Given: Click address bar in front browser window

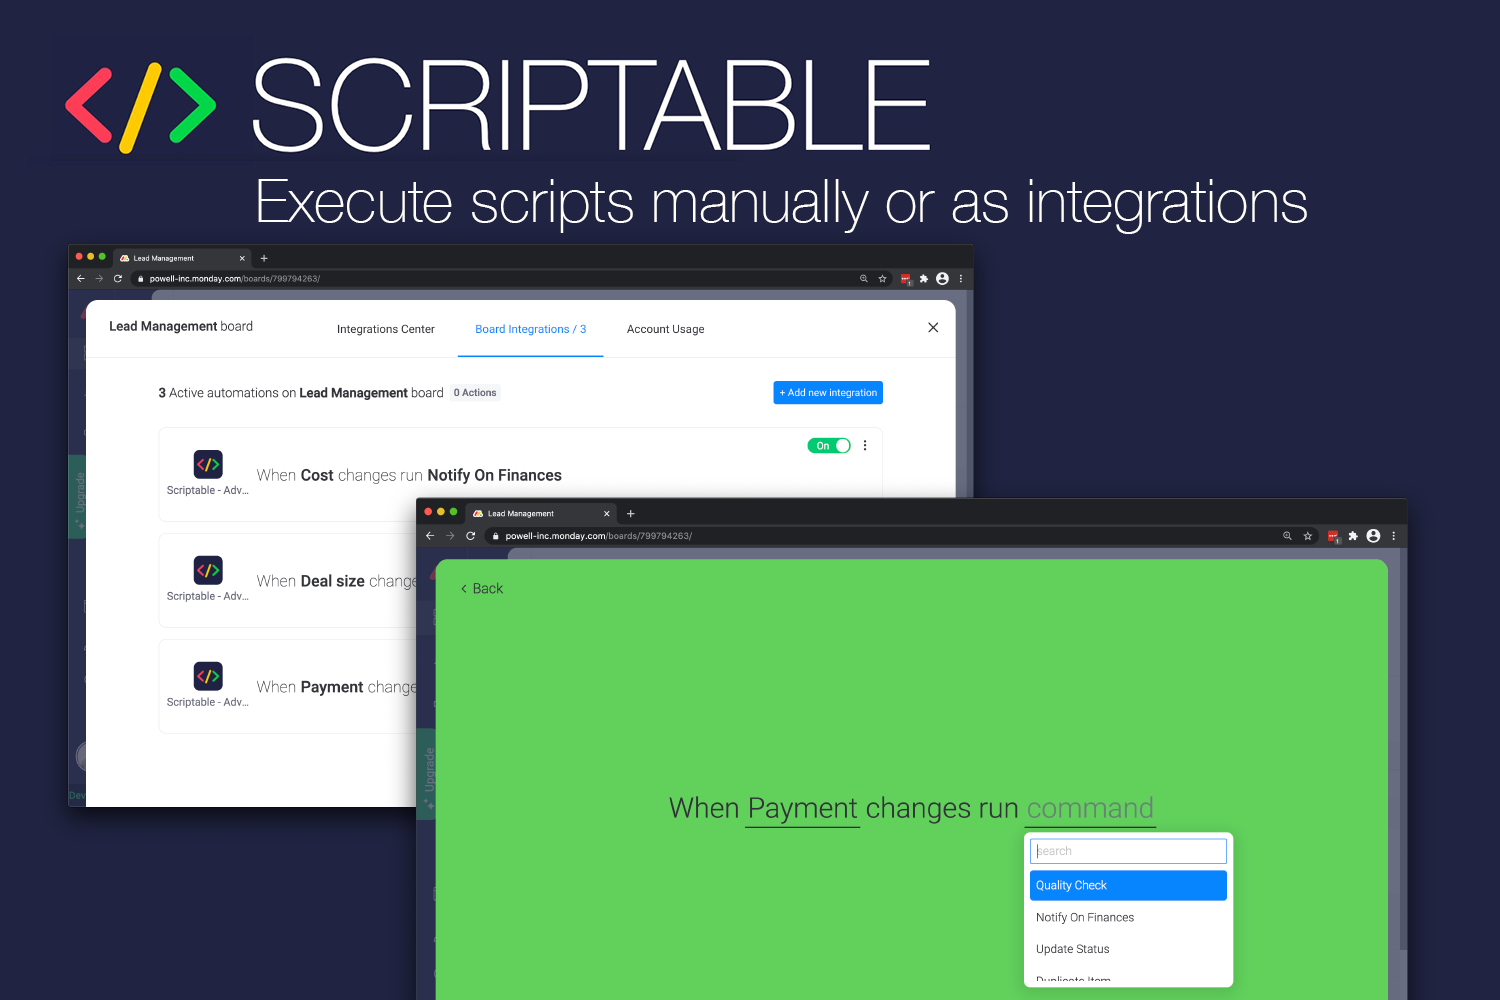Looking at the screenshot, I should (900, 536).
